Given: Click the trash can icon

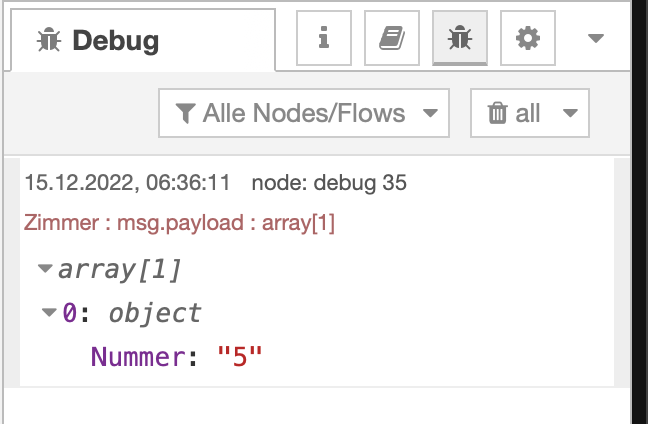Looking at the screenshot, I should pyautogui.click(x=497, y=113).
